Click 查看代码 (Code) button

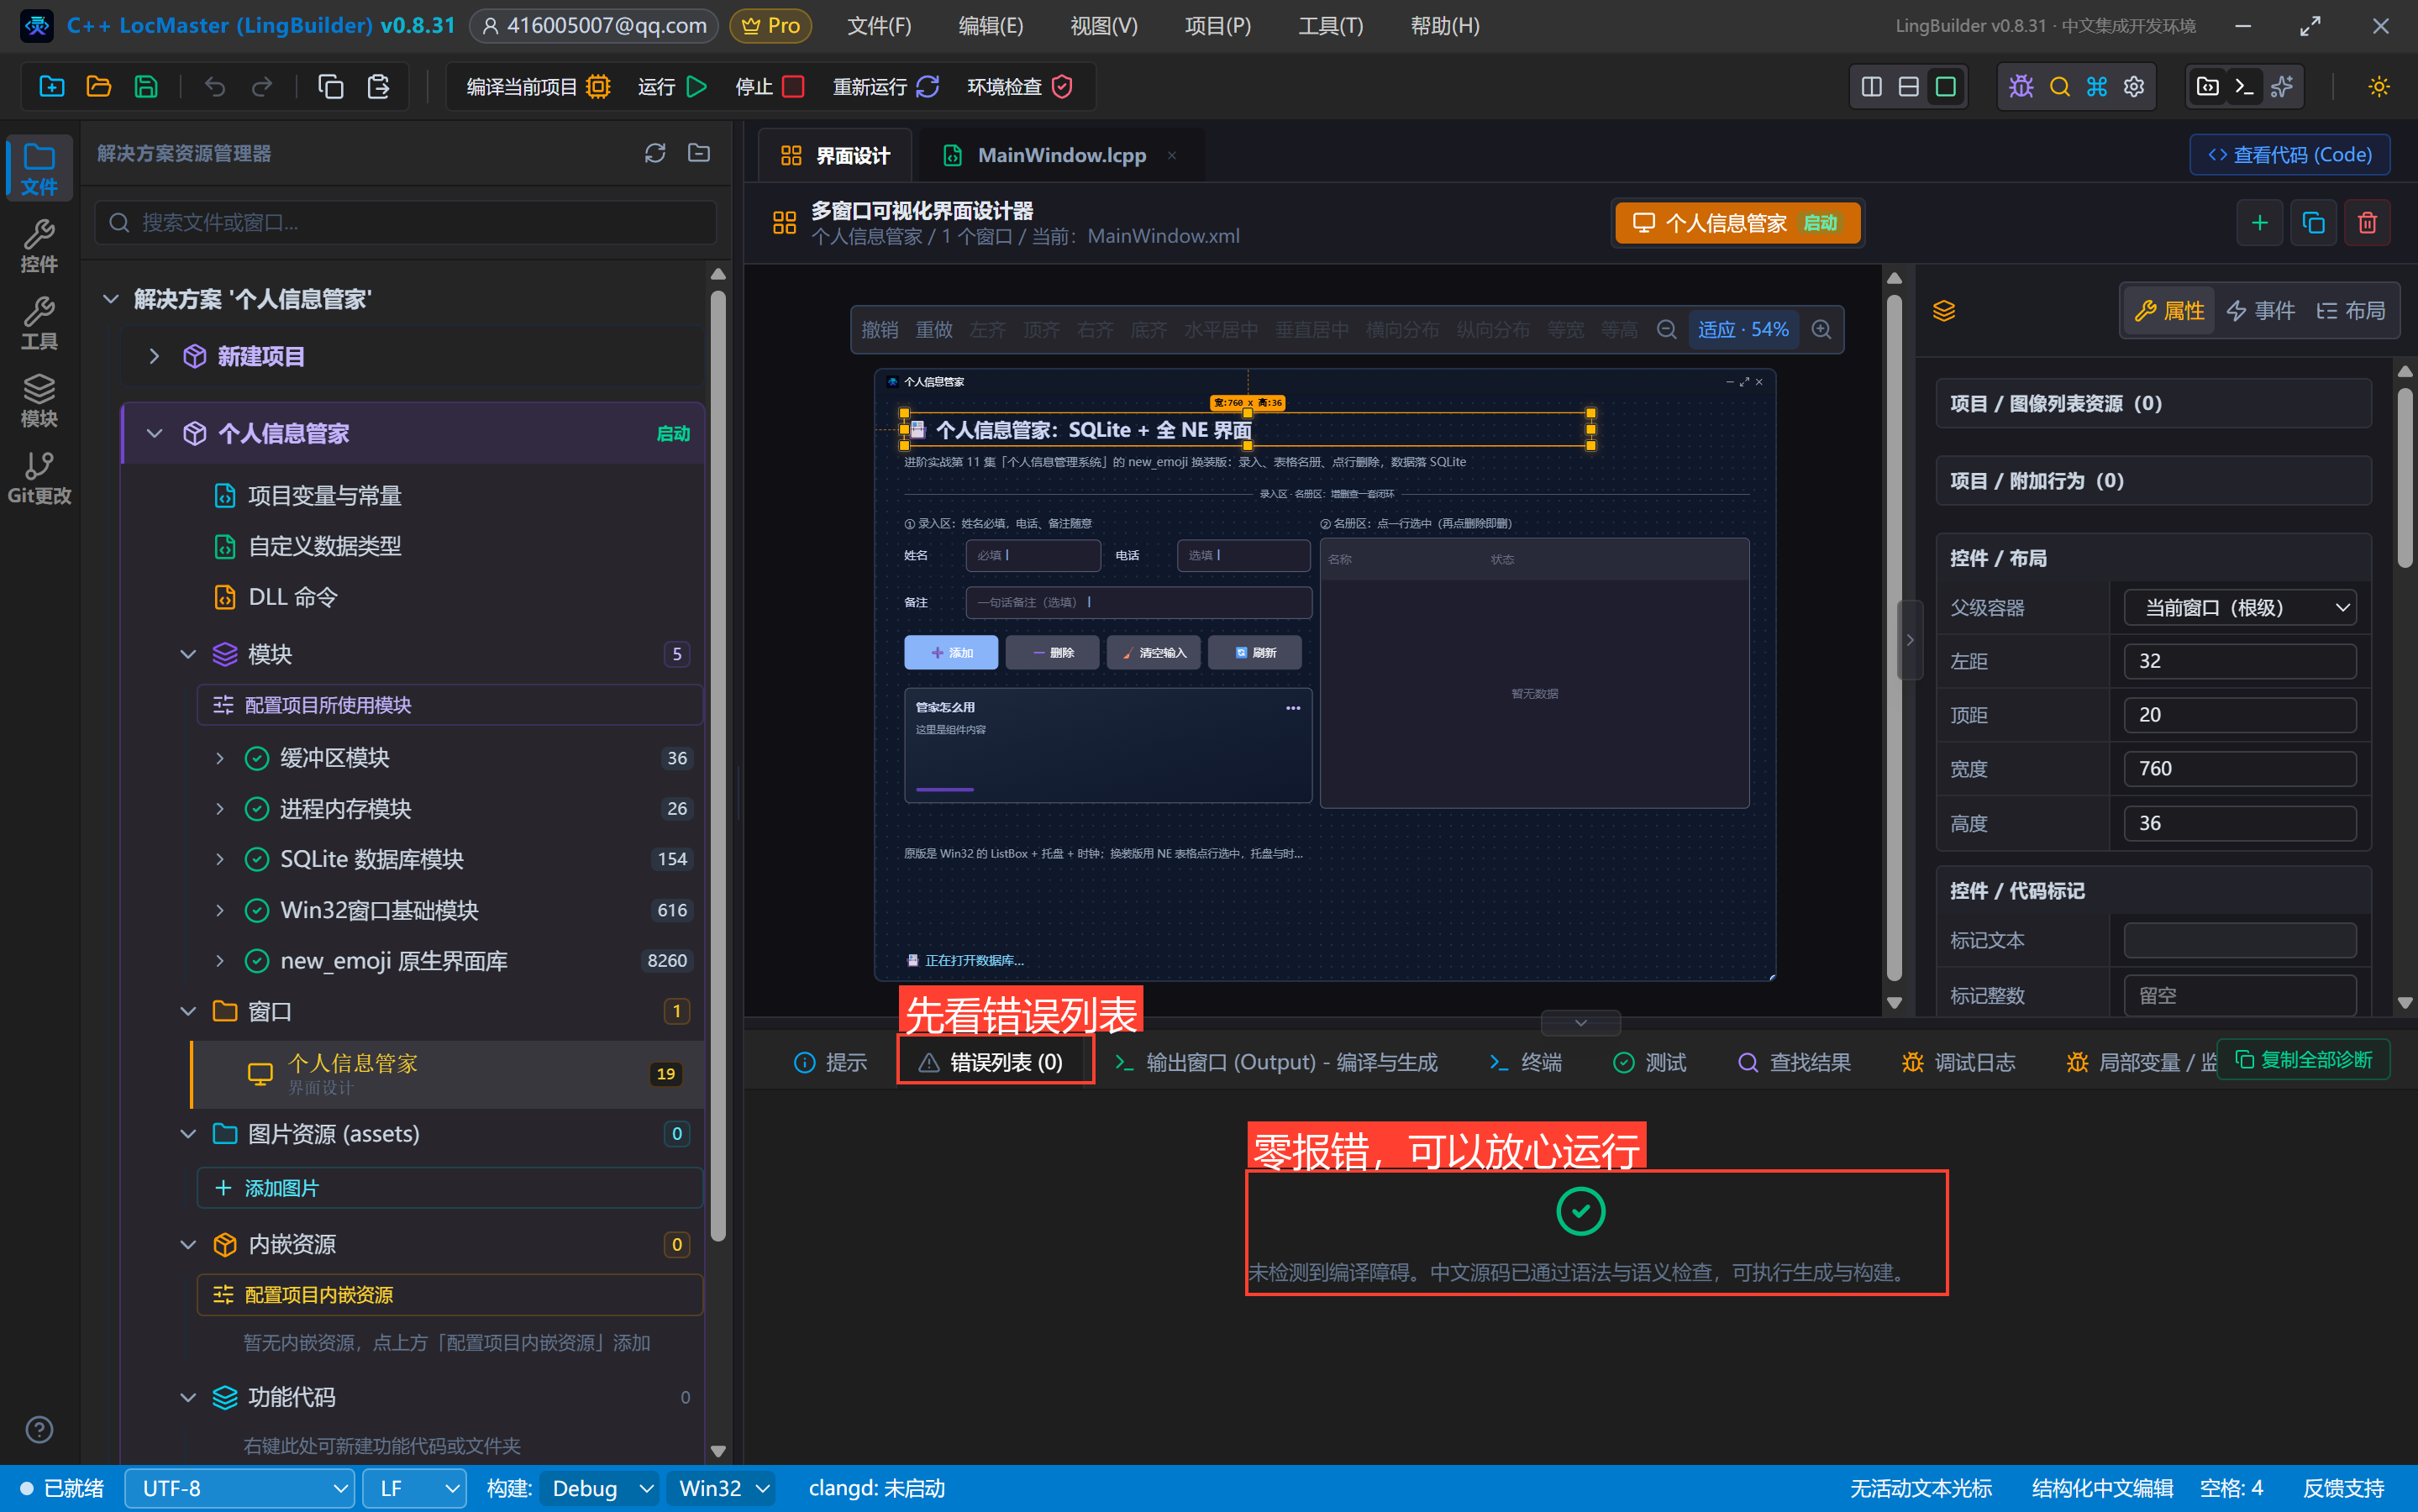click(2290, 155)
